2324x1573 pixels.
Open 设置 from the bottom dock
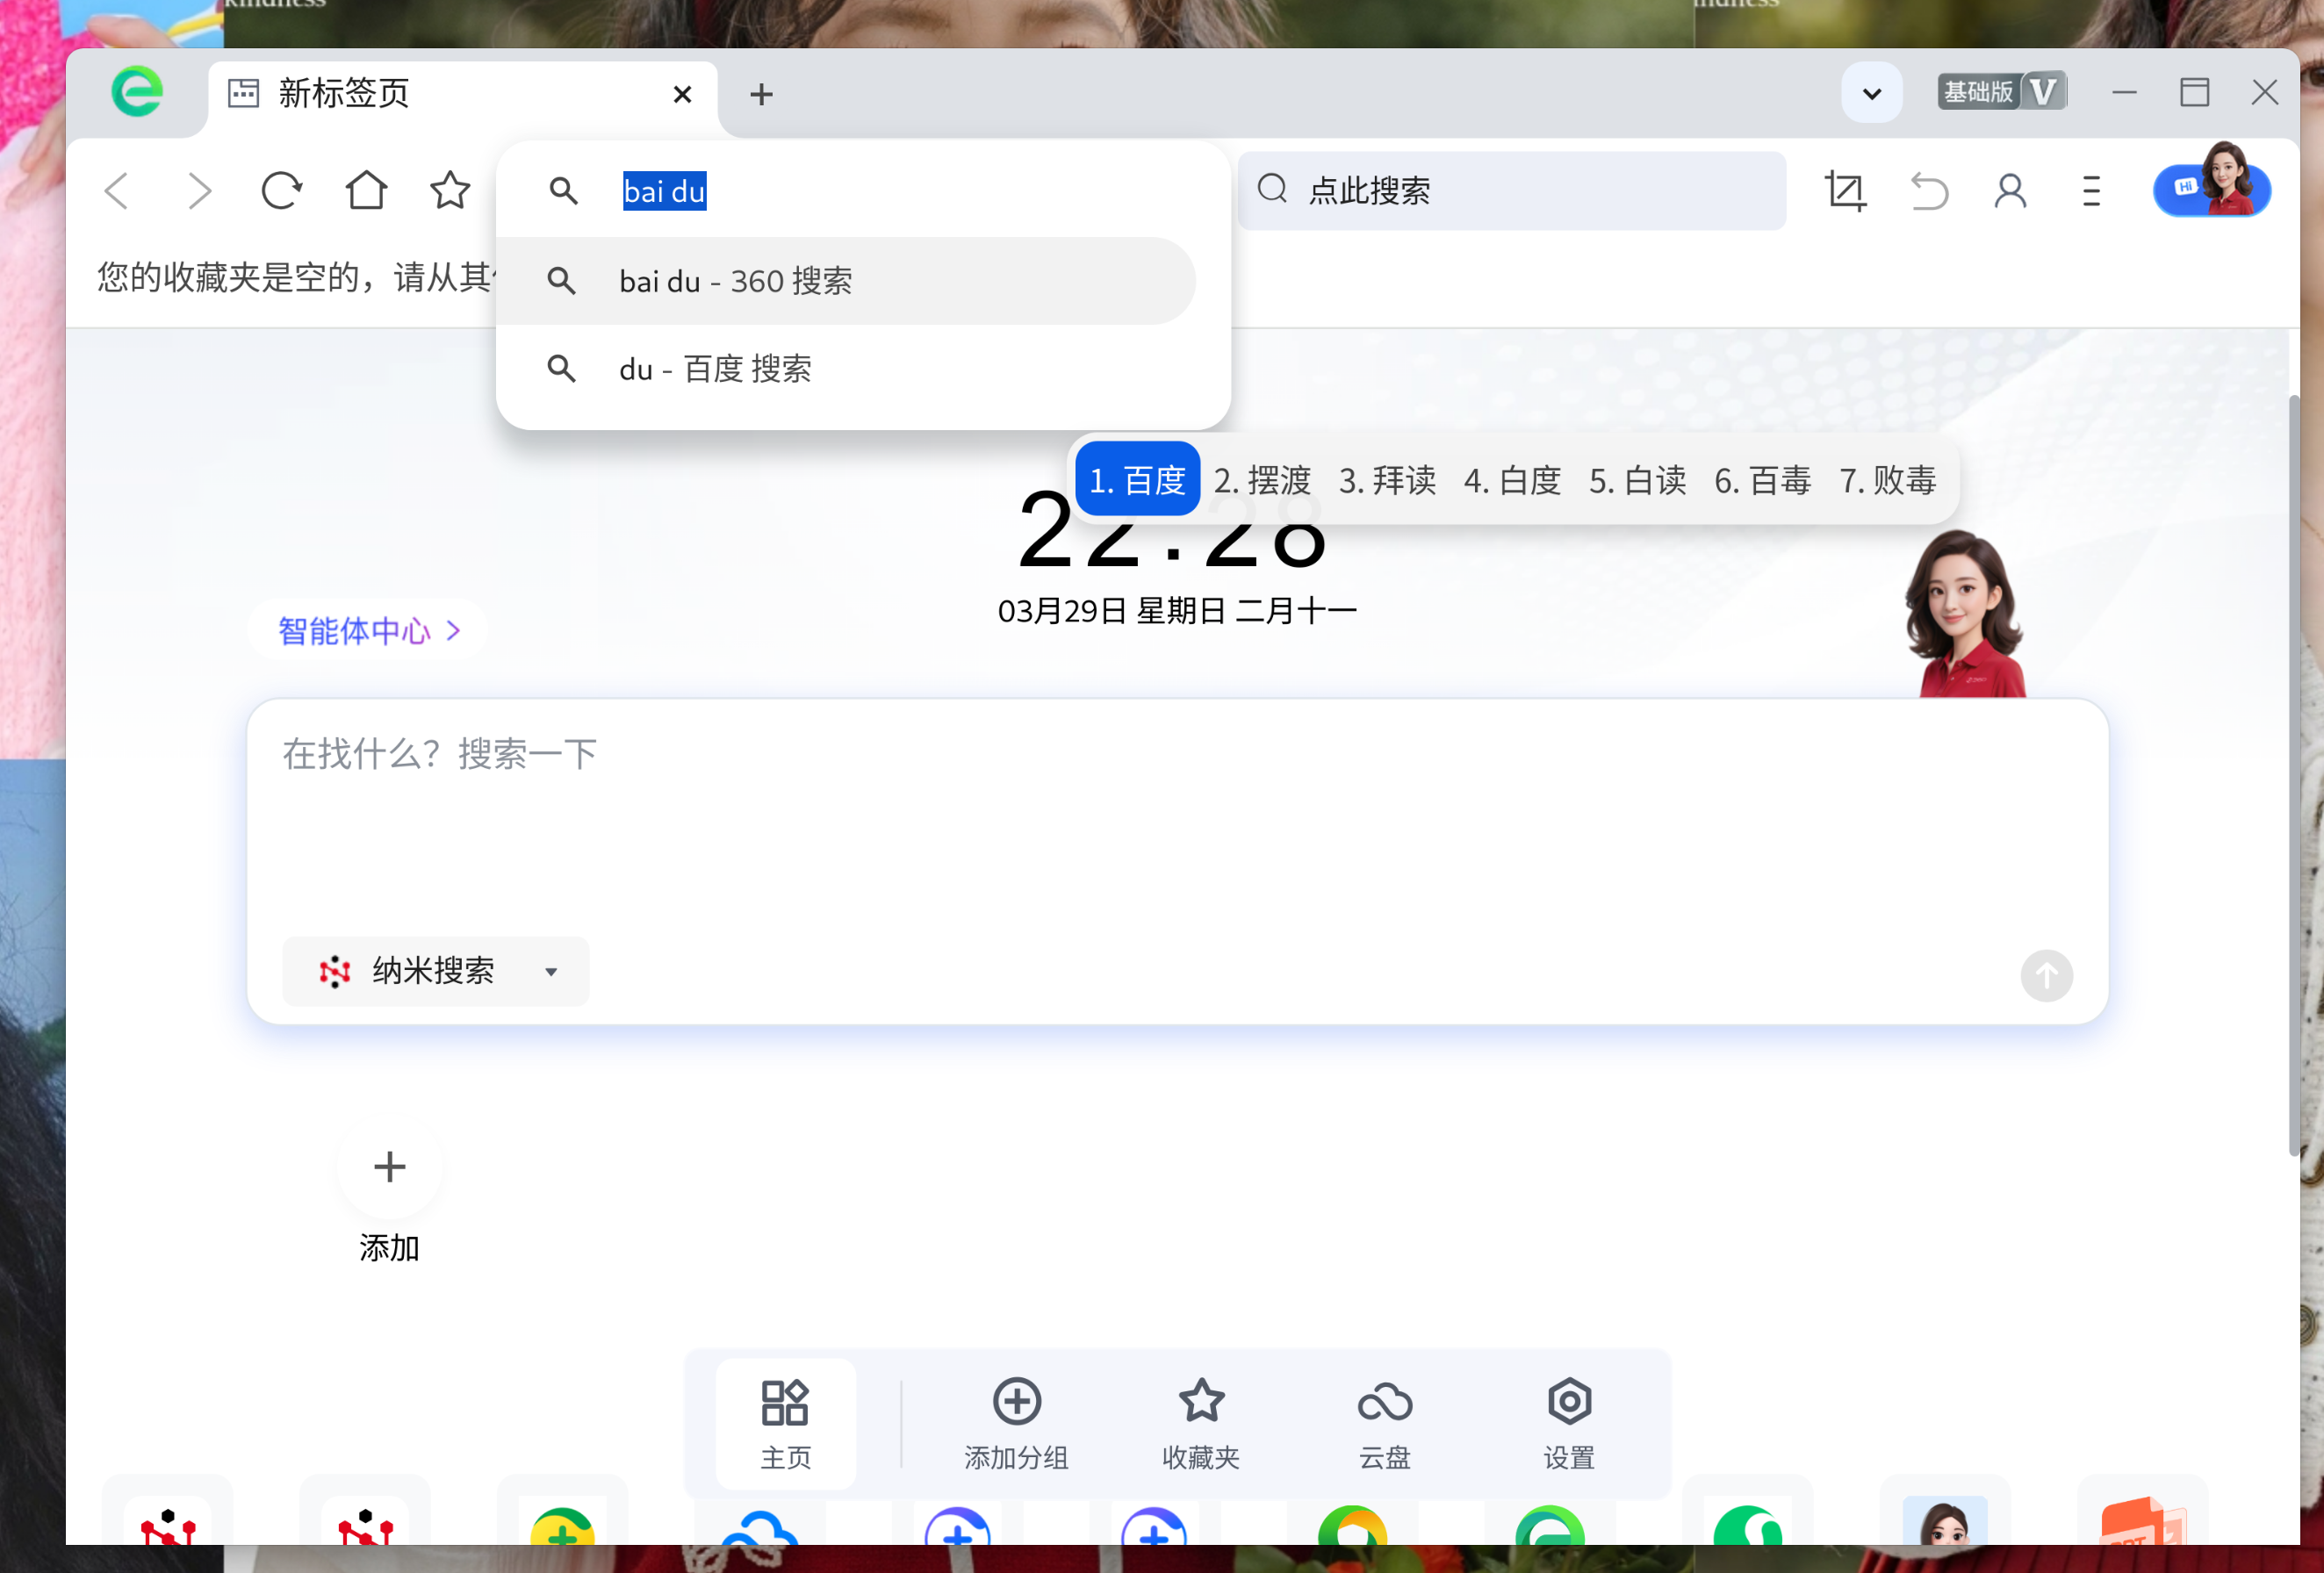(1568, 1424)
